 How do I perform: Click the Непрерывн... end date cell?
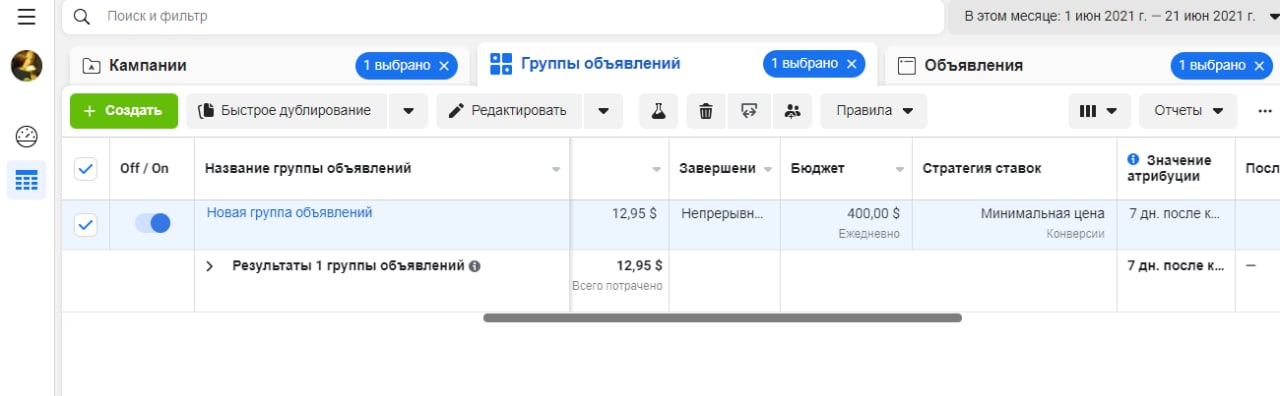tap(725, 225)
